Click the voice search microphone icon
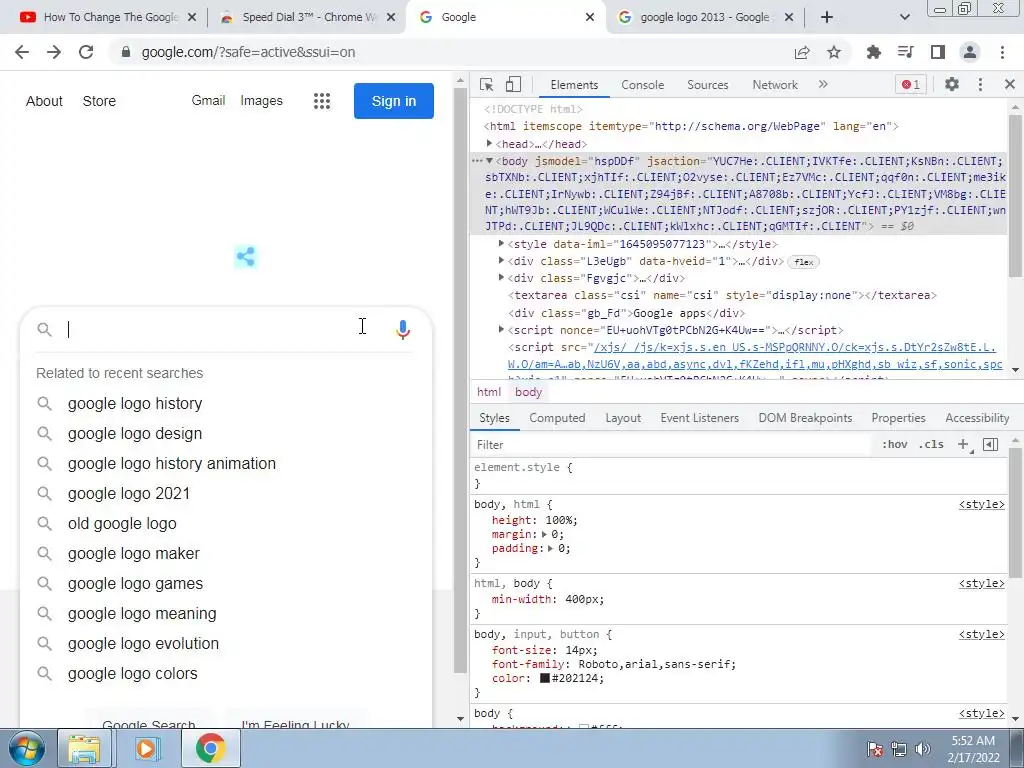Screen dimensions: 1024x768 tap(403, 330)
